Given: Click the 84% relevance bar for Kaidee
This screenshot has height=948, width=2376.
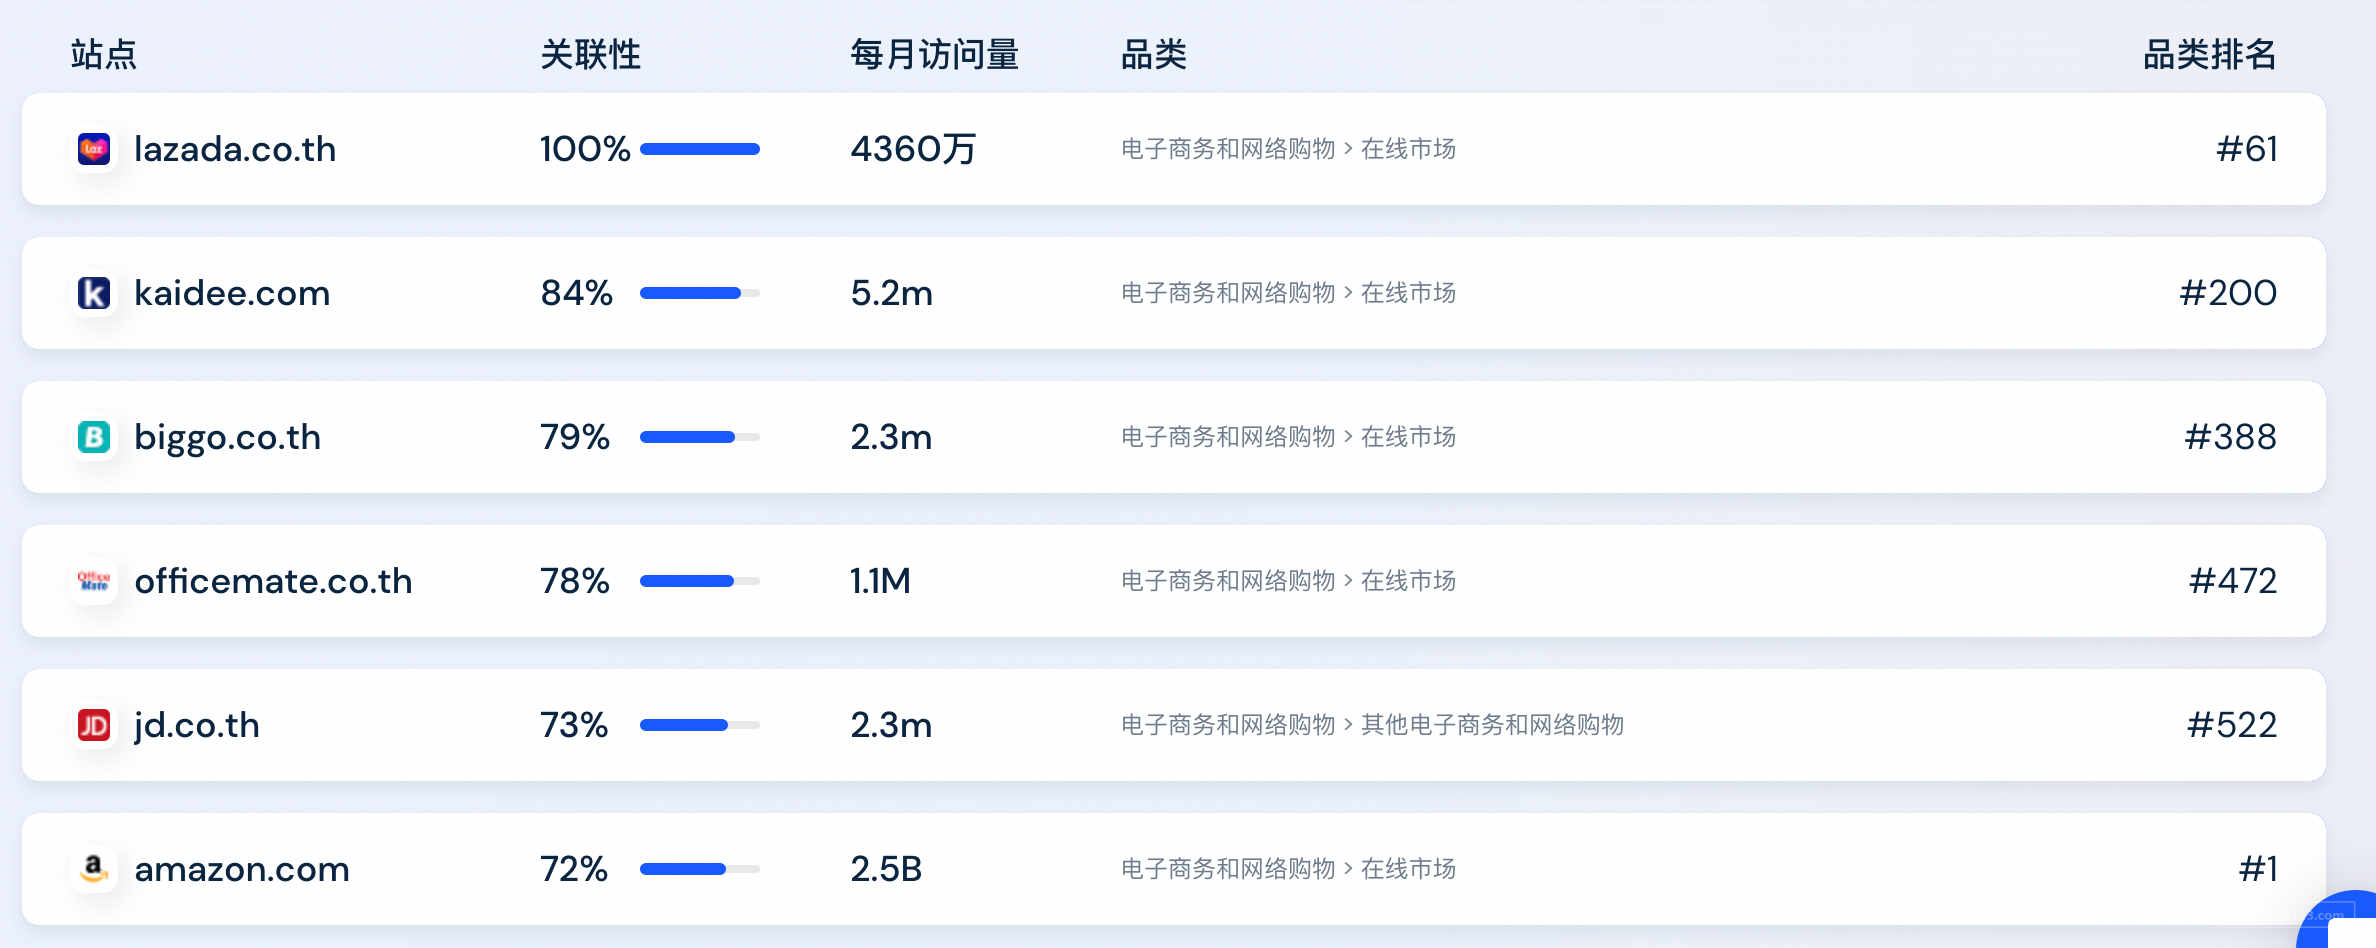Looking at the screenshot, I should (700, 293).
